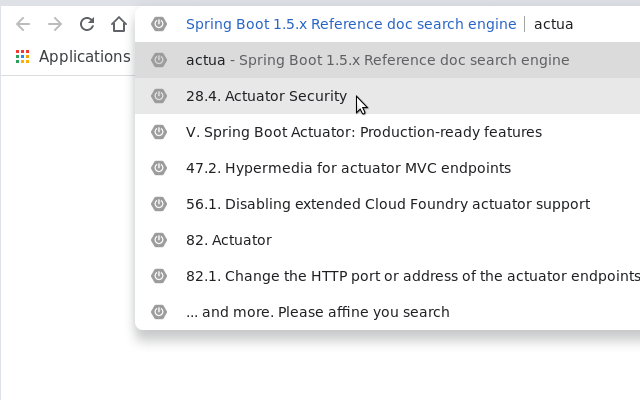Click the browser back arrow
This screenshot has width=640, height=400.
click(23, 24)
